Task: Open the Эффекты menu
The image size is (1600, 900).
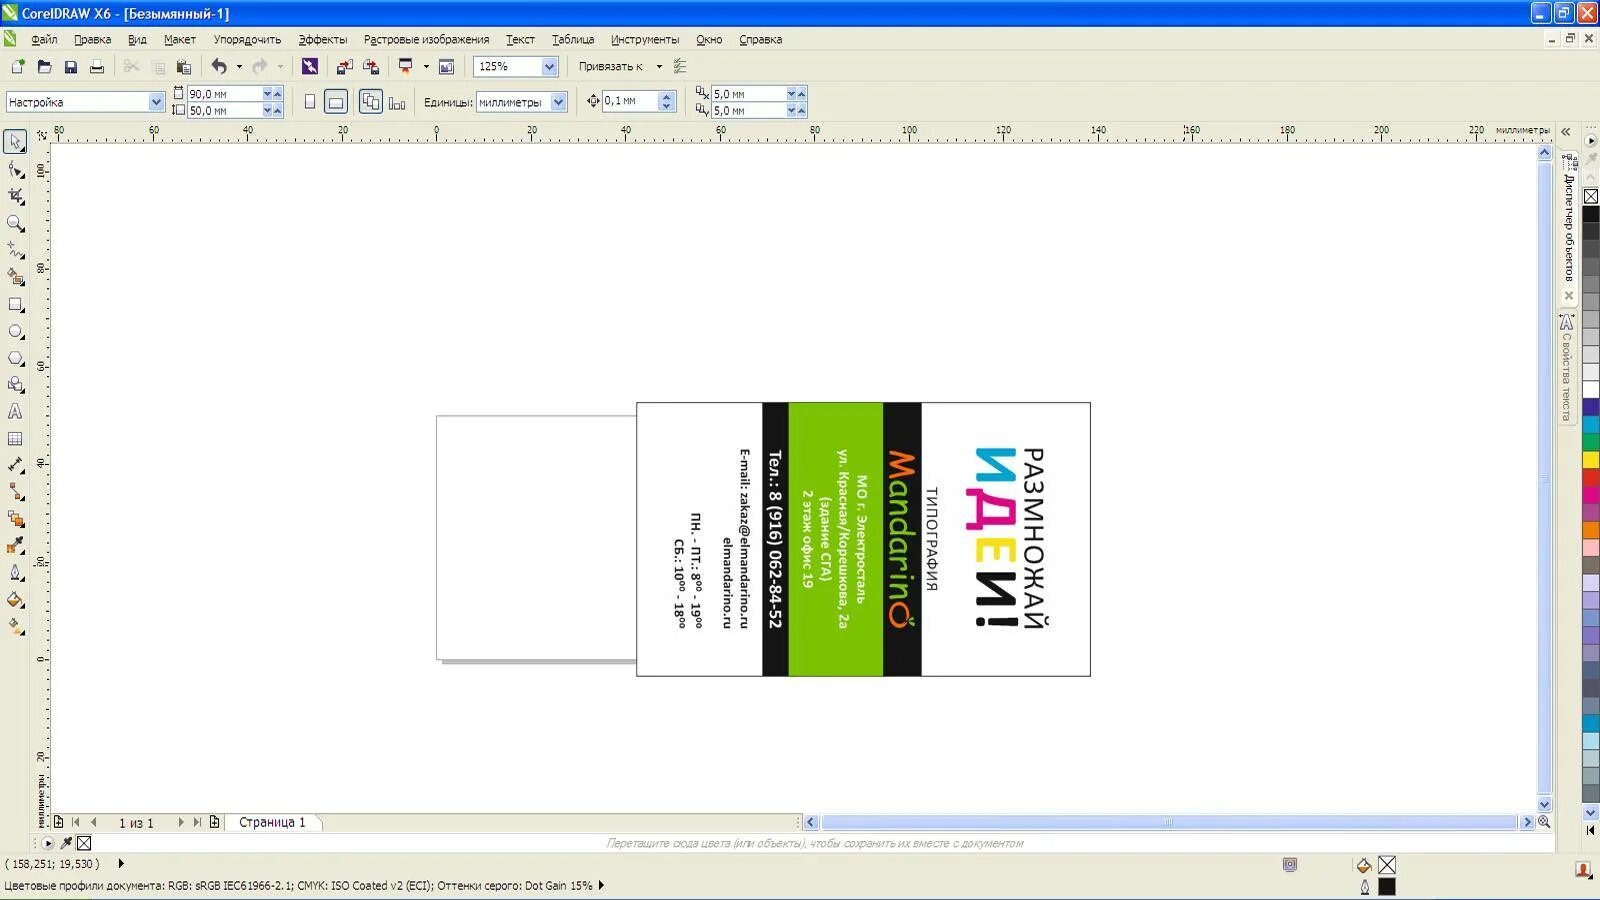Action: (x=323, y=40)
